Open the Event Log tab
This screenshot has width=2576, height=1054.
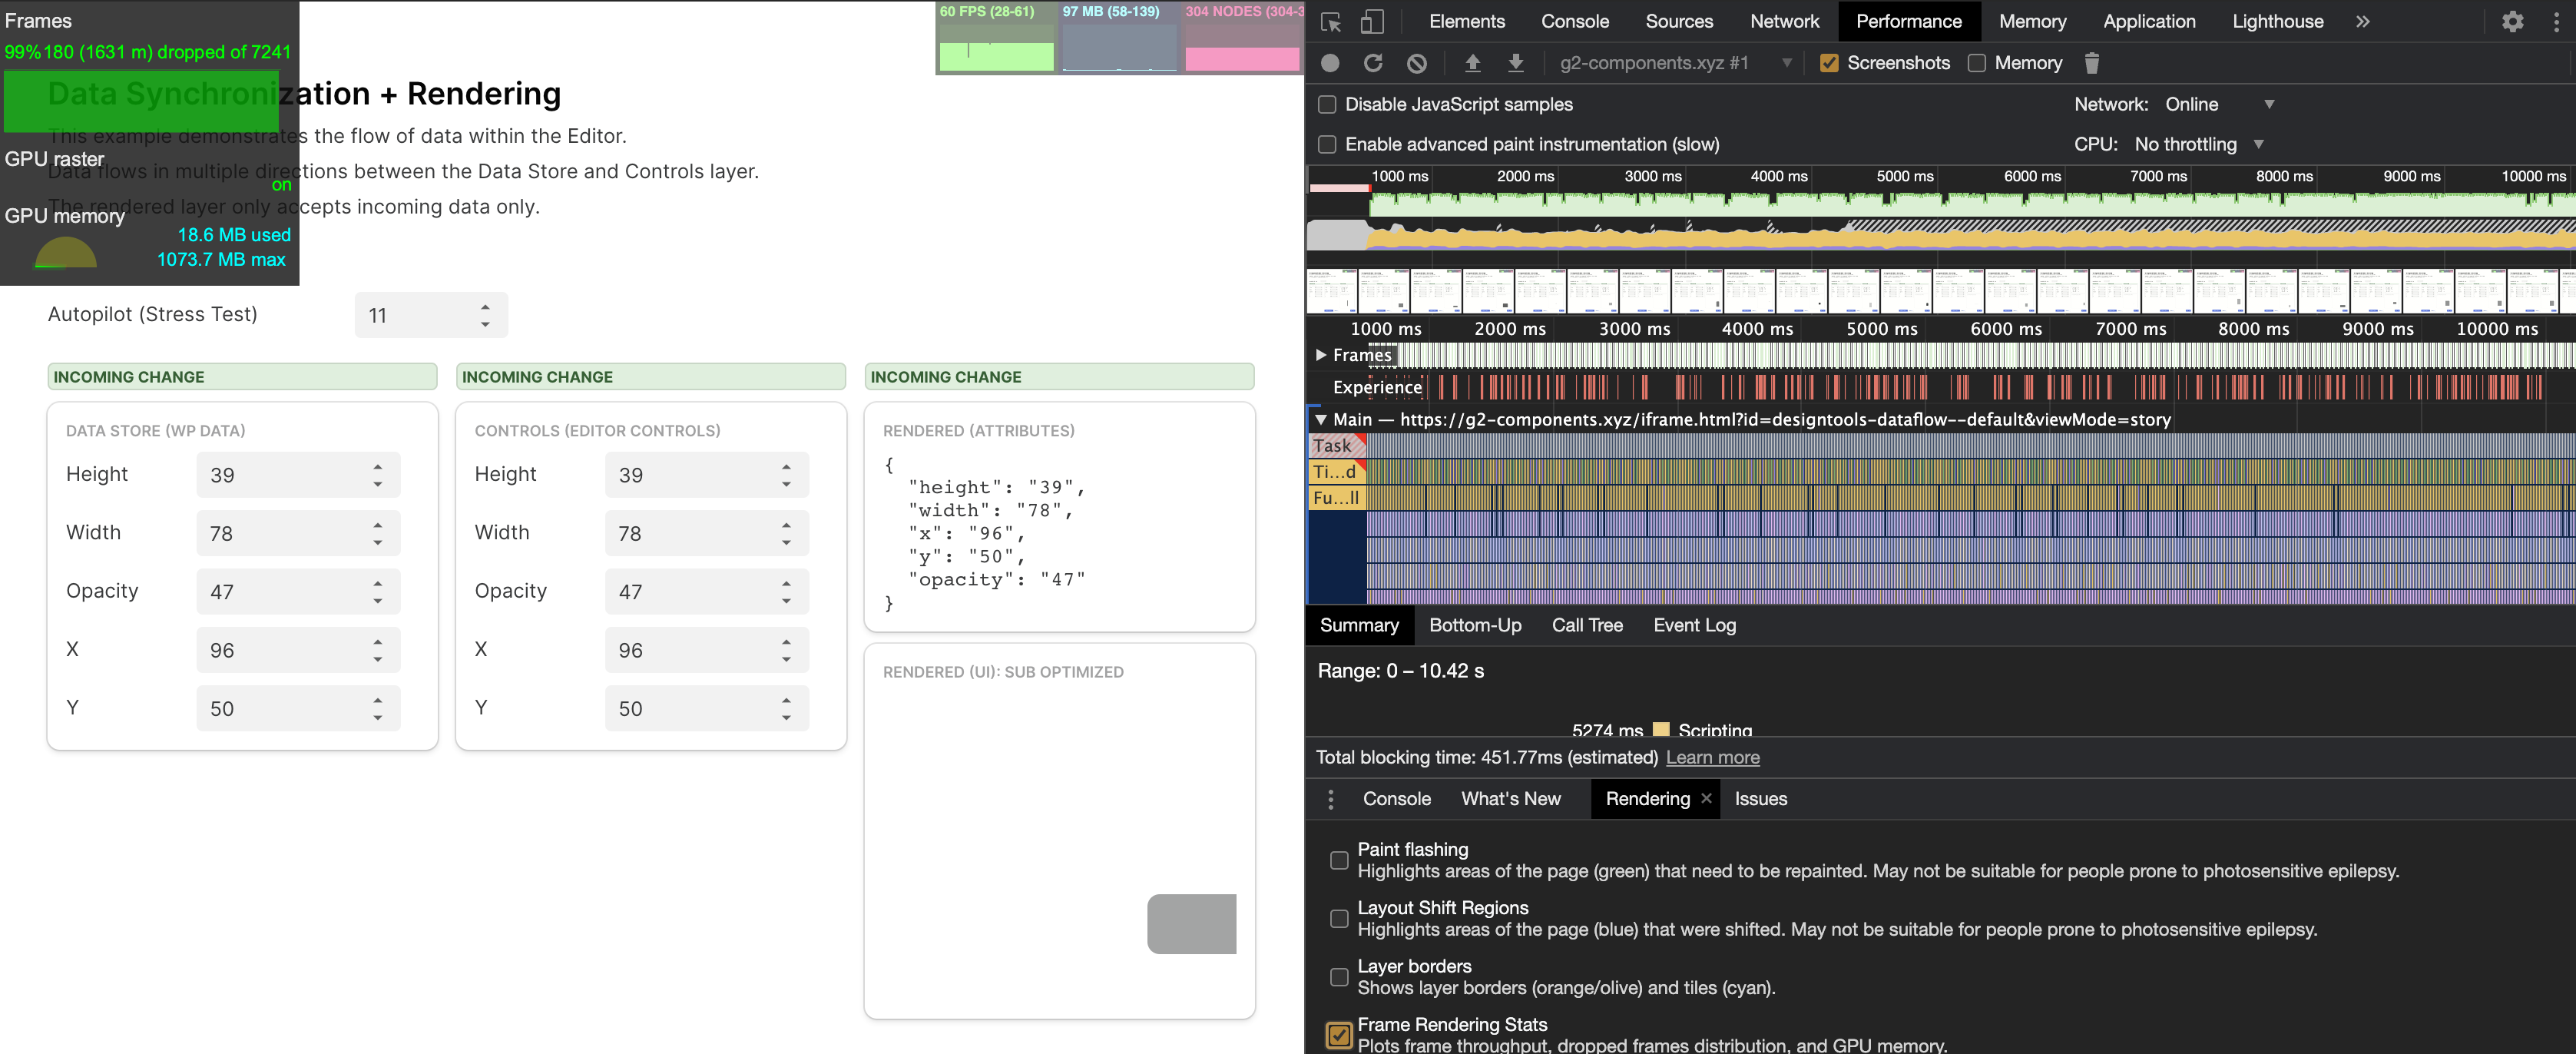tap(1694, 625)
